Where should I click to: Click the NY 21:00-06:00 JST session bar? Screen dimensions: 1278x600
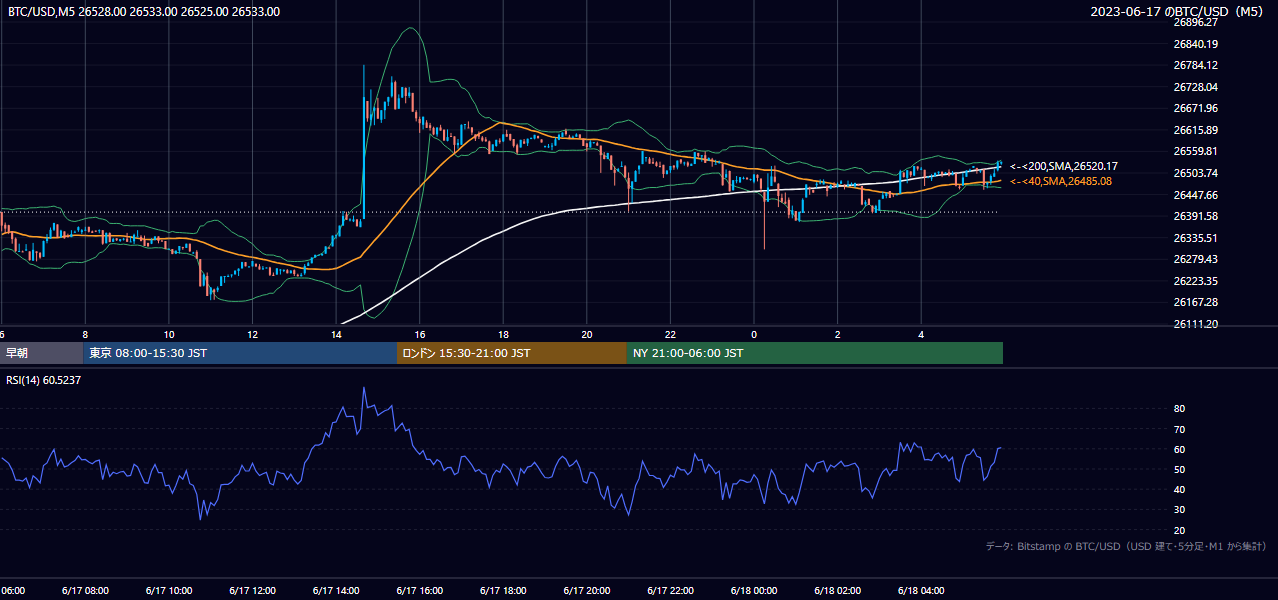[815, 353]
